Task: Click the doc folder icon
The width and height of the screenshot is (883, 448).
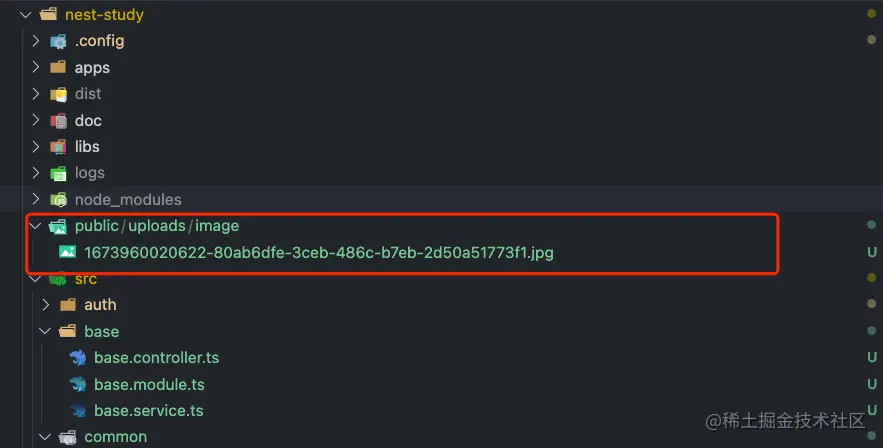Action: point(58,120)
